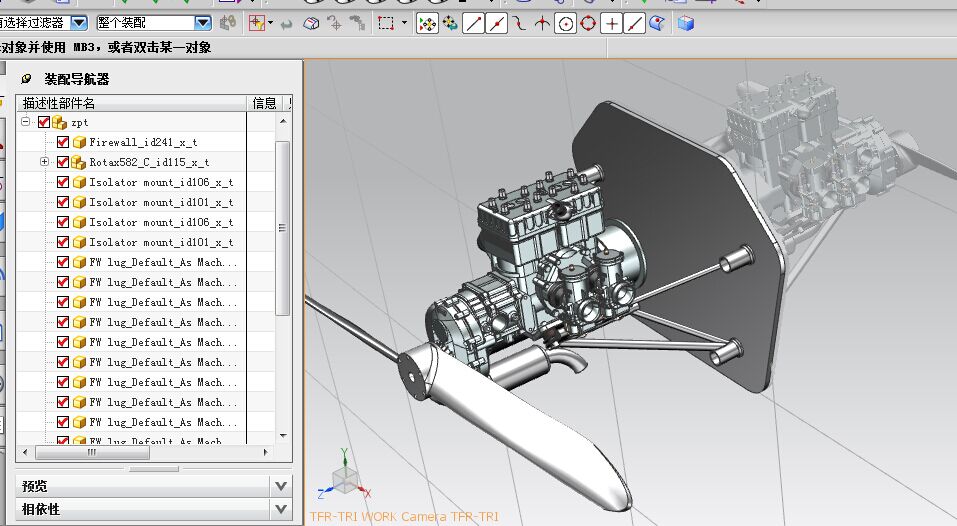This screenshot has height=526, width=957.
Task: Uncheck the root zpt assembly checkbox
Action: coord(44,122)
